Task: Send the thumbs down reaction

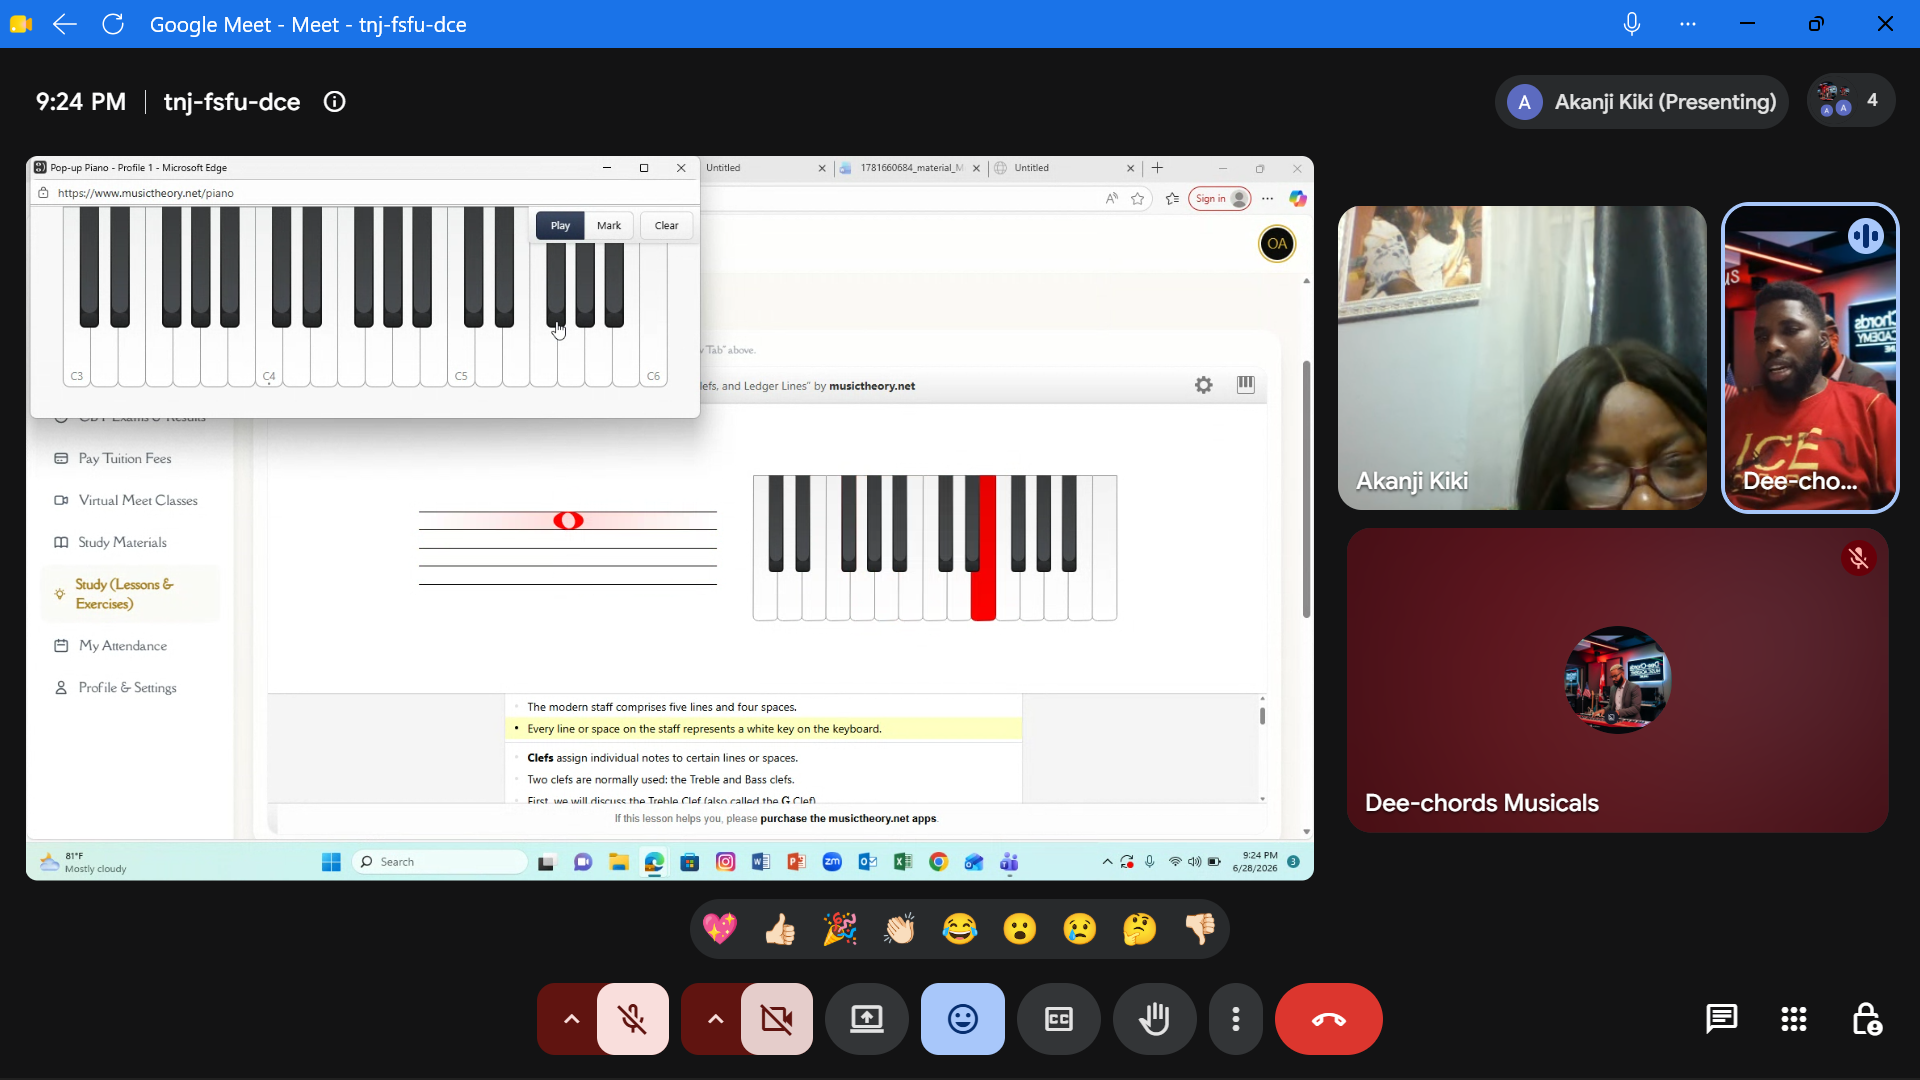Action: click(x=1200, y=929)
